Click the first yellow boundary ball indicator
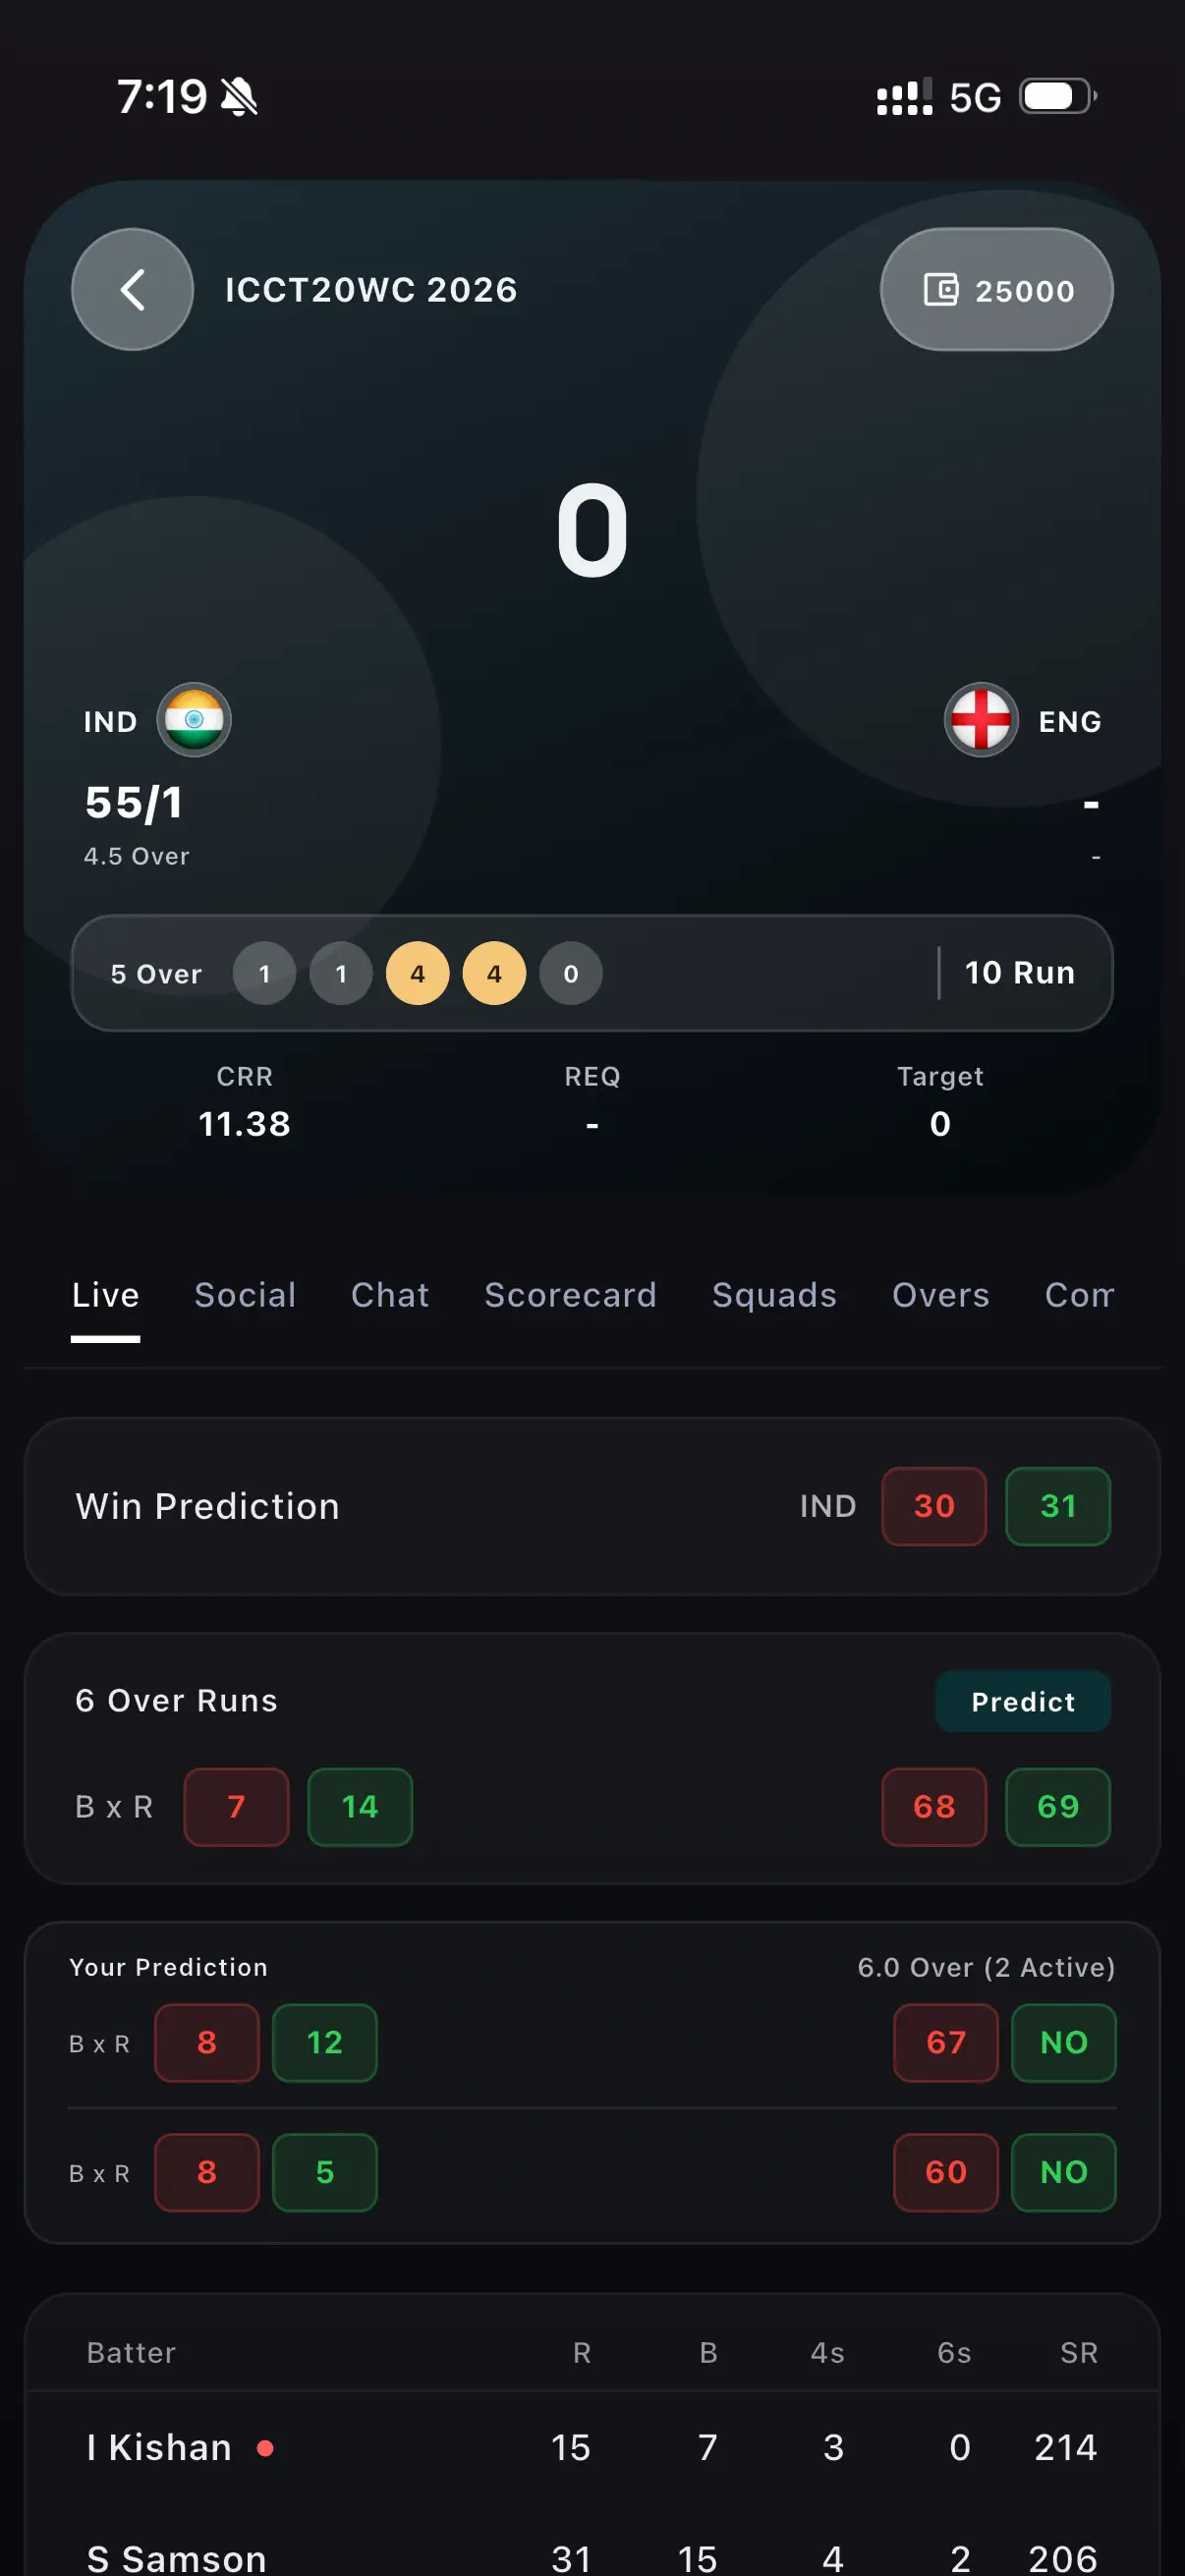 point(417,973)
